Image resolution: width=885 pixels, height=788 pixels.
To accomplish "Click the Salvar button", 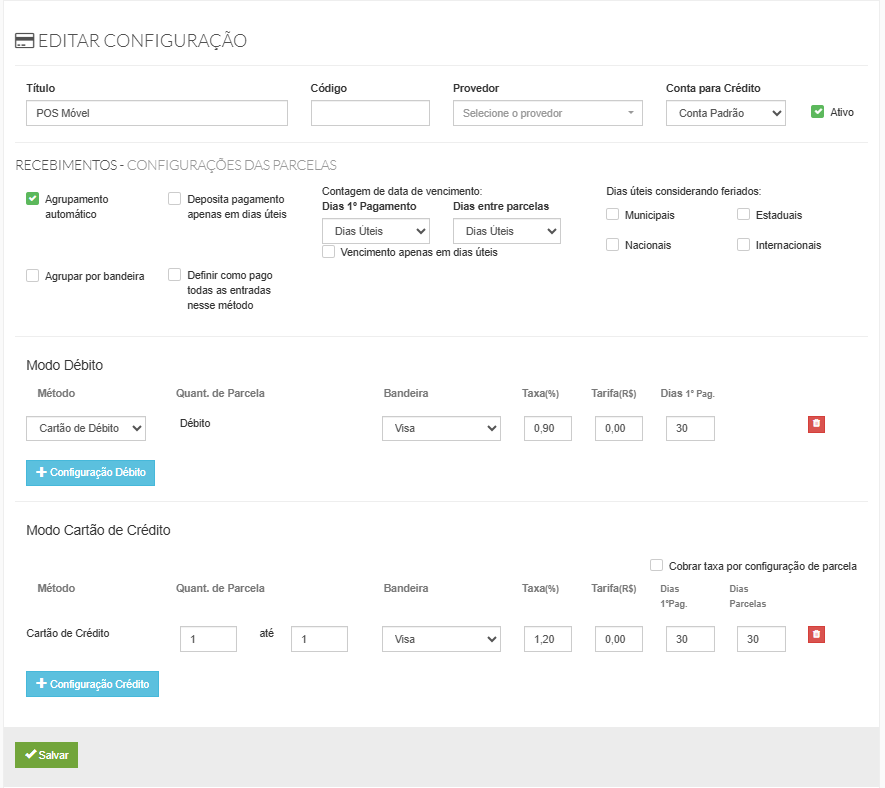I will [46, 755].
